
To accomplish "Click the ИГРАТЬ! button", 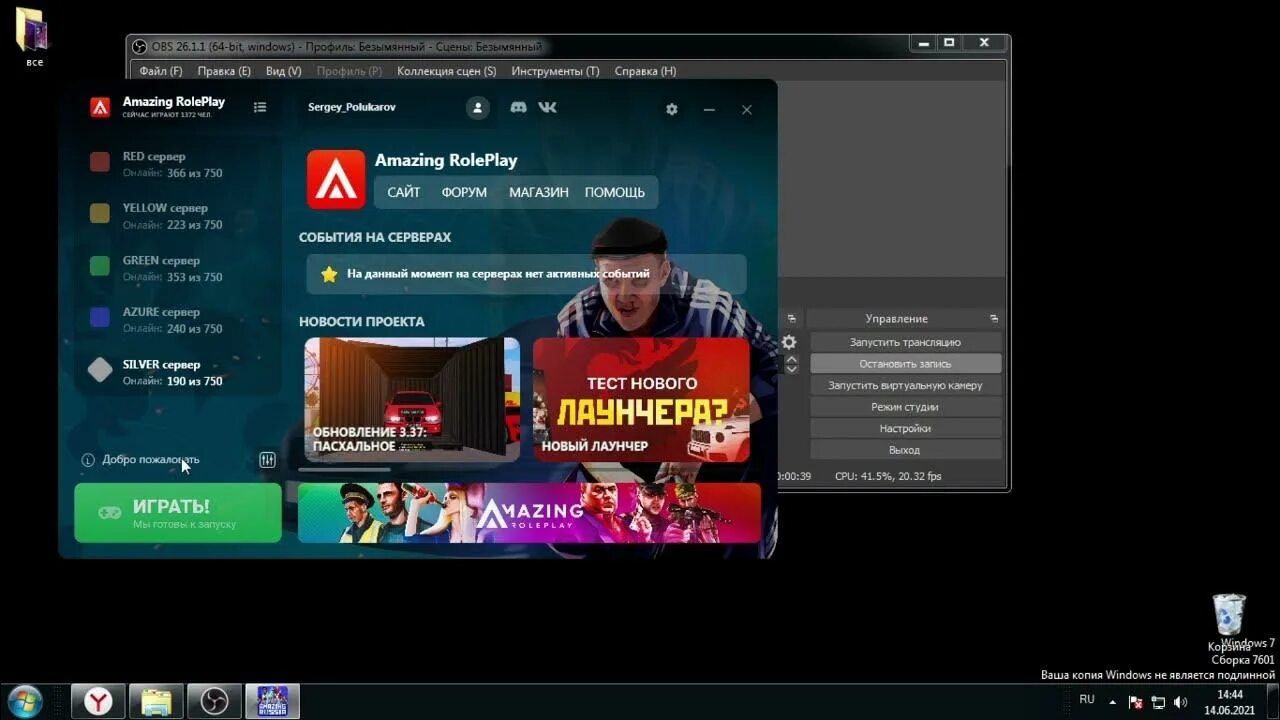I will pos(178,513).
